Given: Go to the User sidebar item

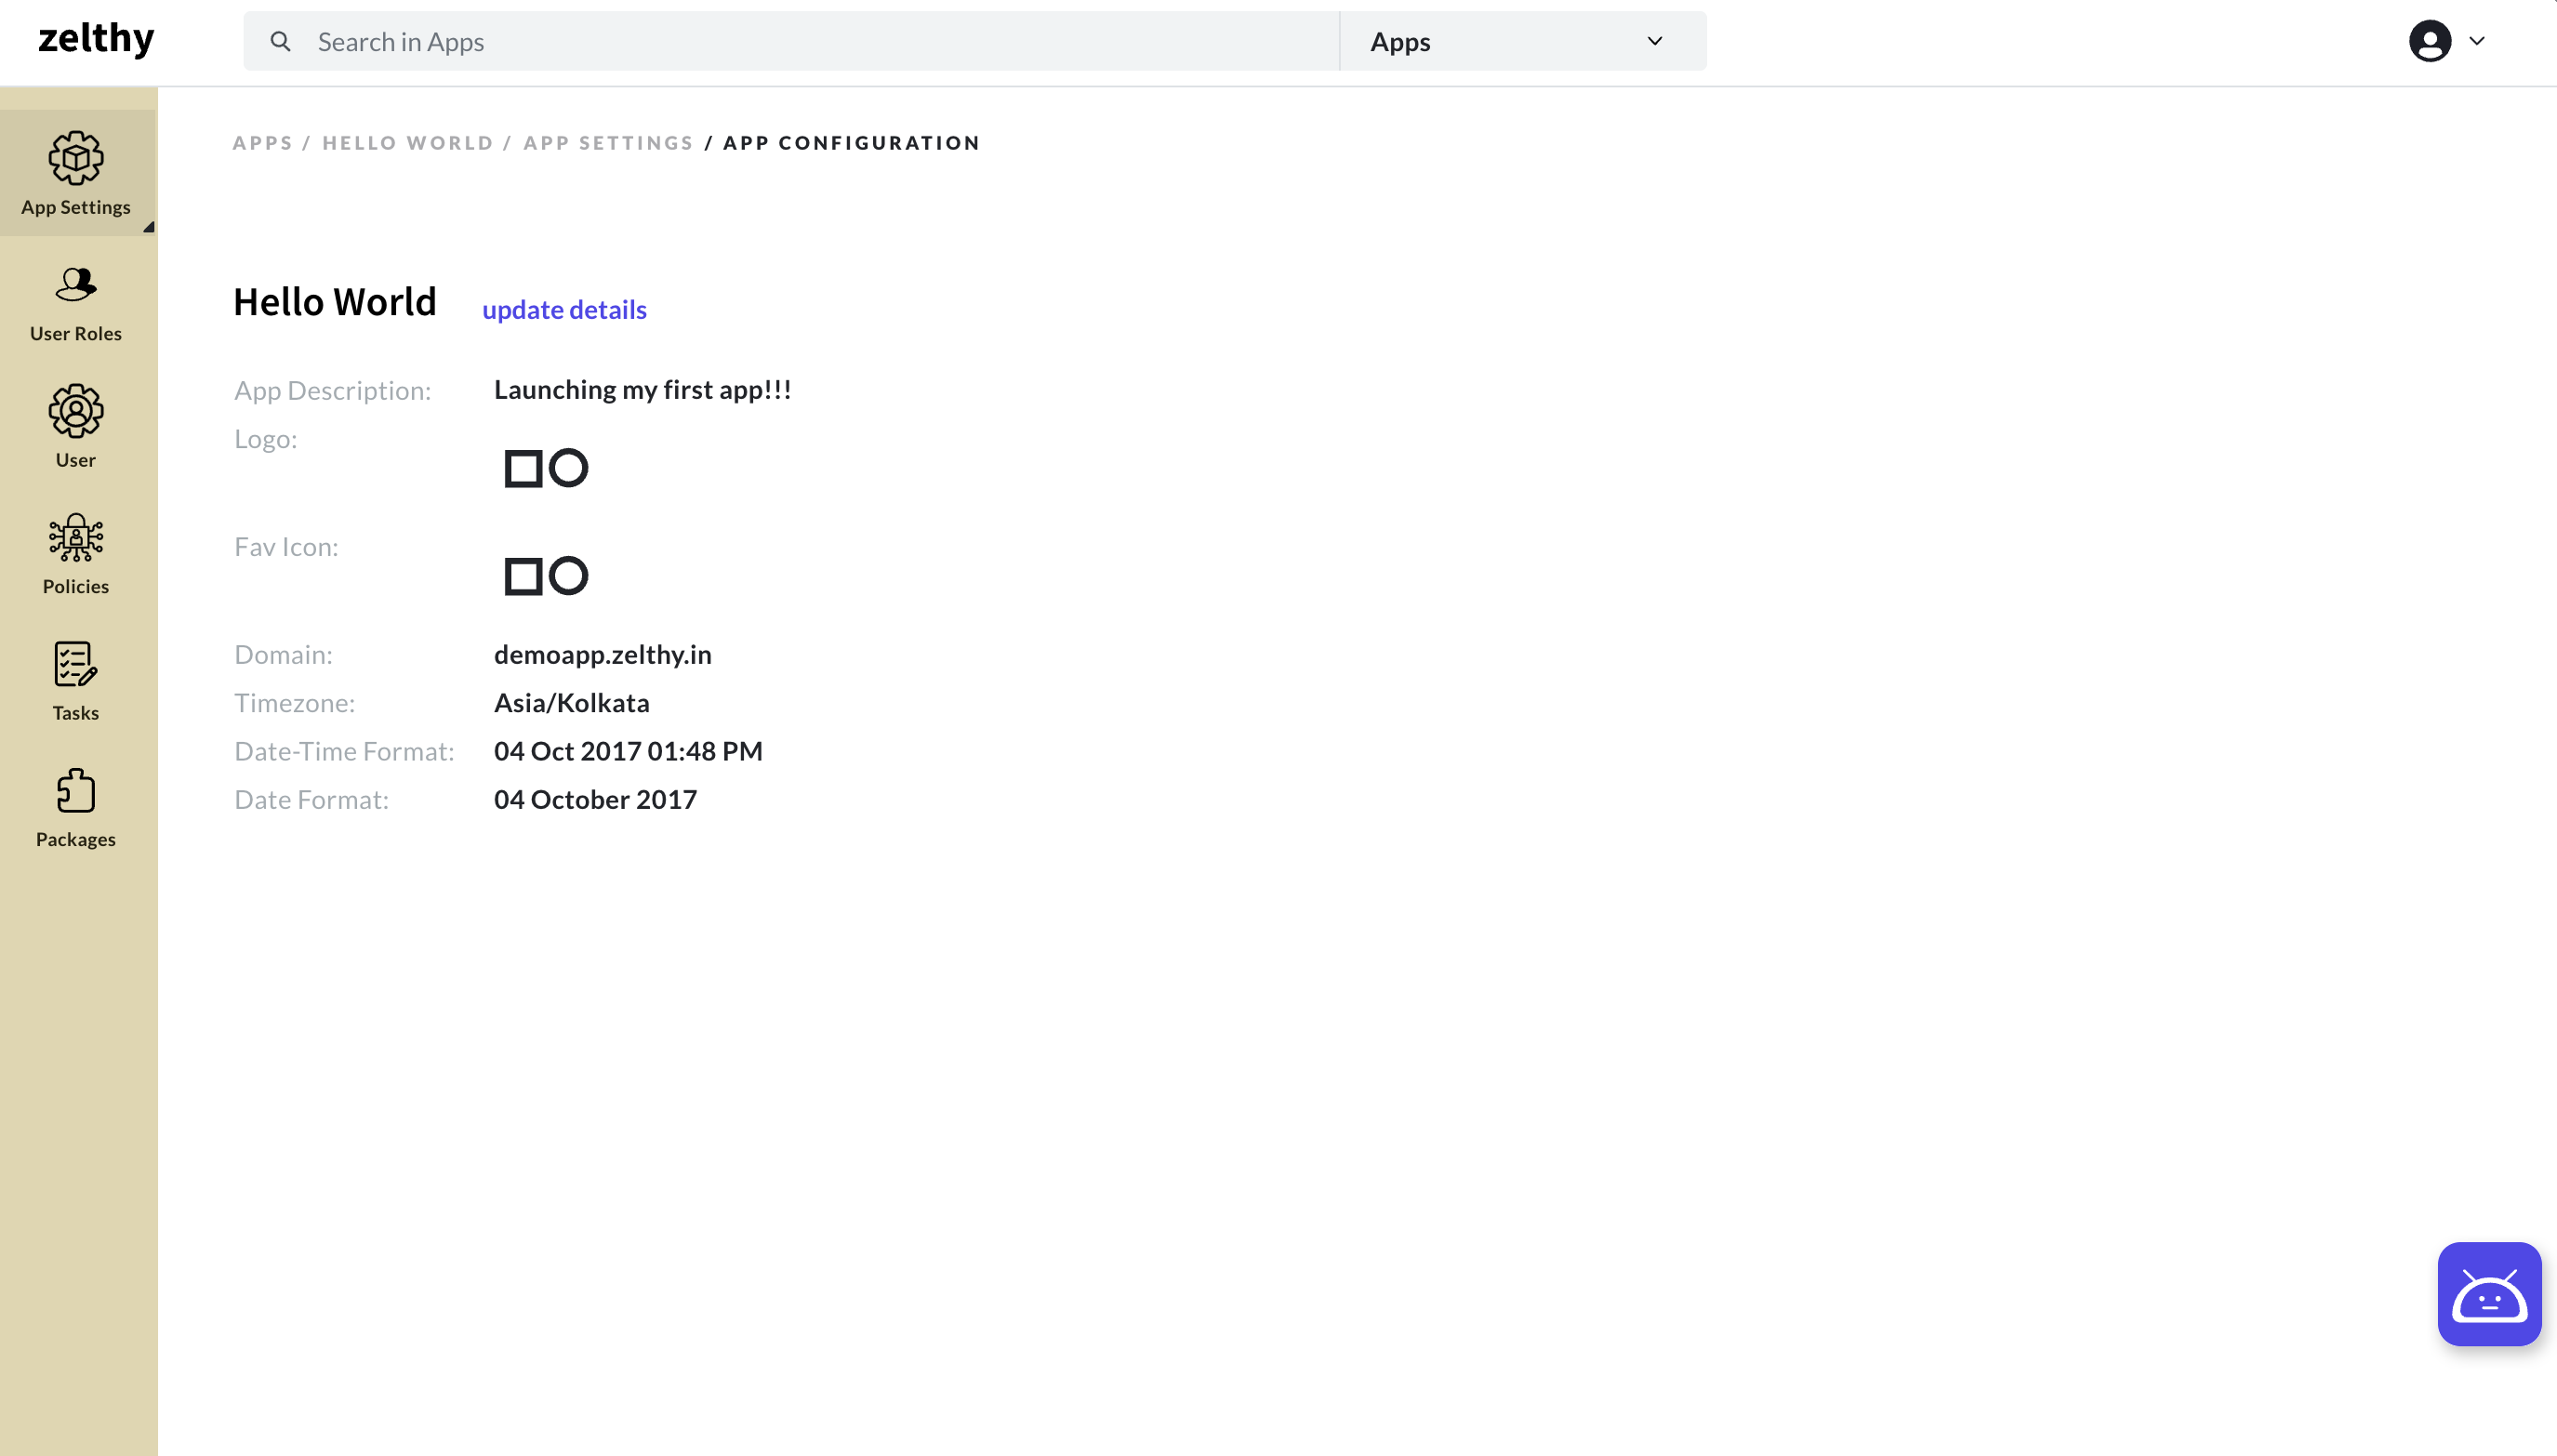Looking at the screenshot, I should coord(77,427).
